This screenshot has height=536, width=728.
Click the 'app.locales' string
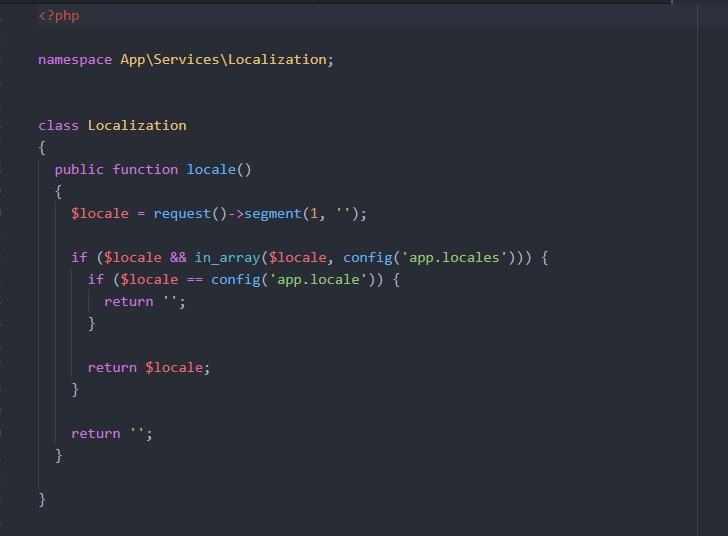(454, 257)
